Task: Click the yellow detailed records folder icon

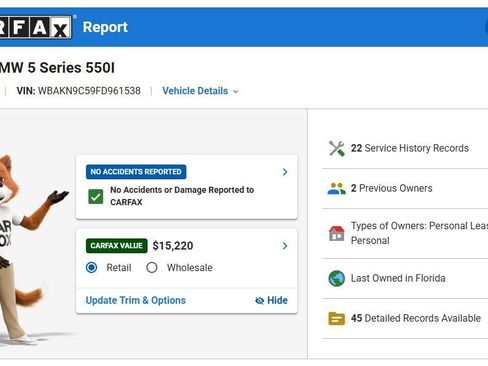Action: point(337,318)
